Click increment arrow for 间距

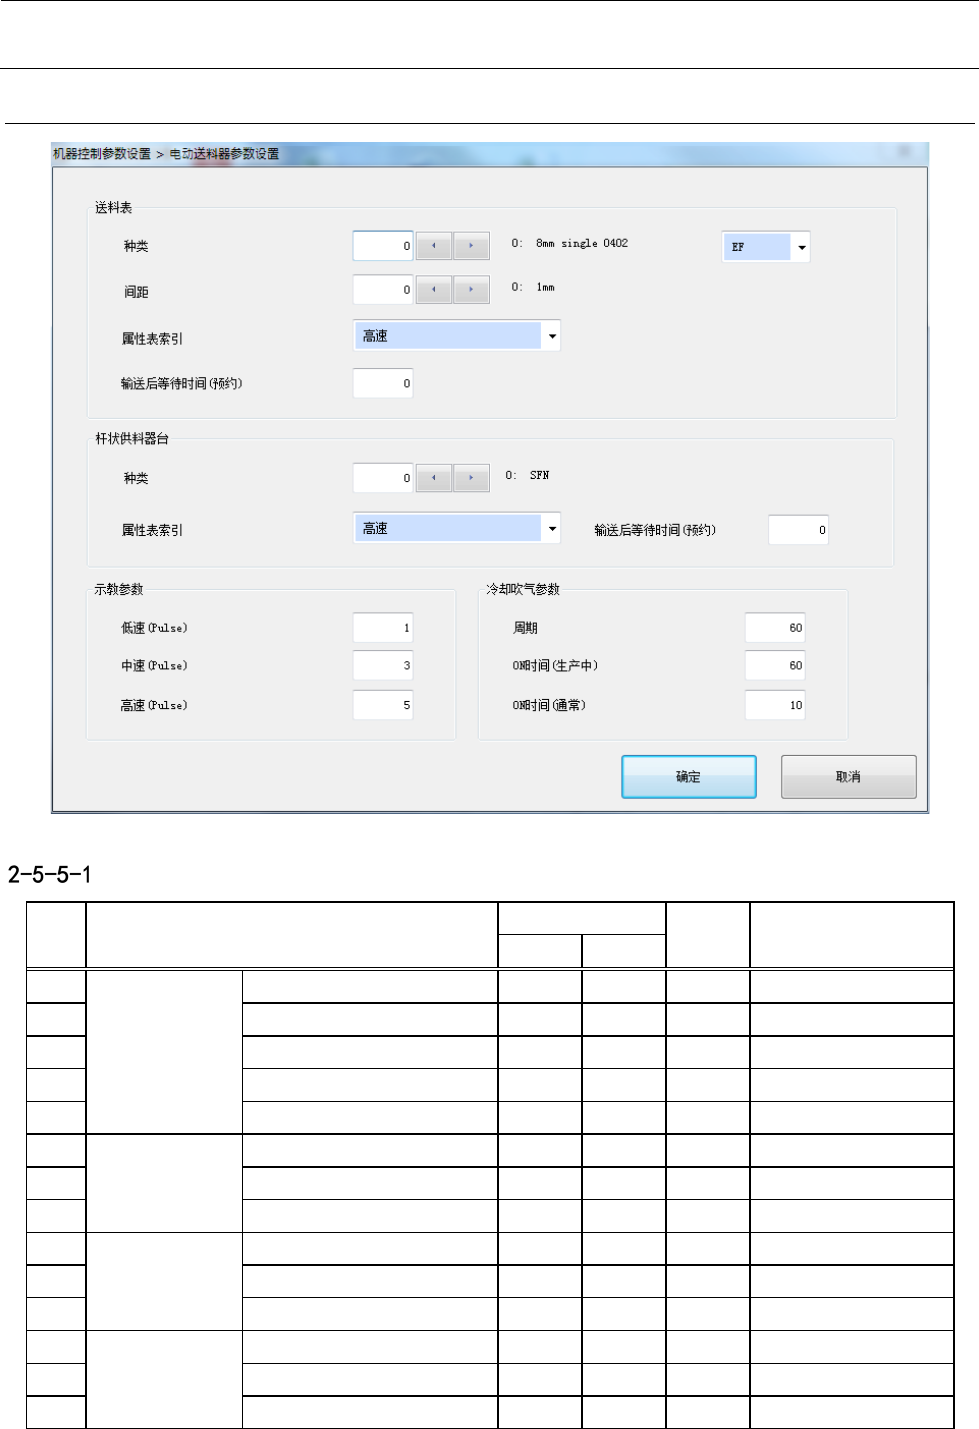click(471, 290)
